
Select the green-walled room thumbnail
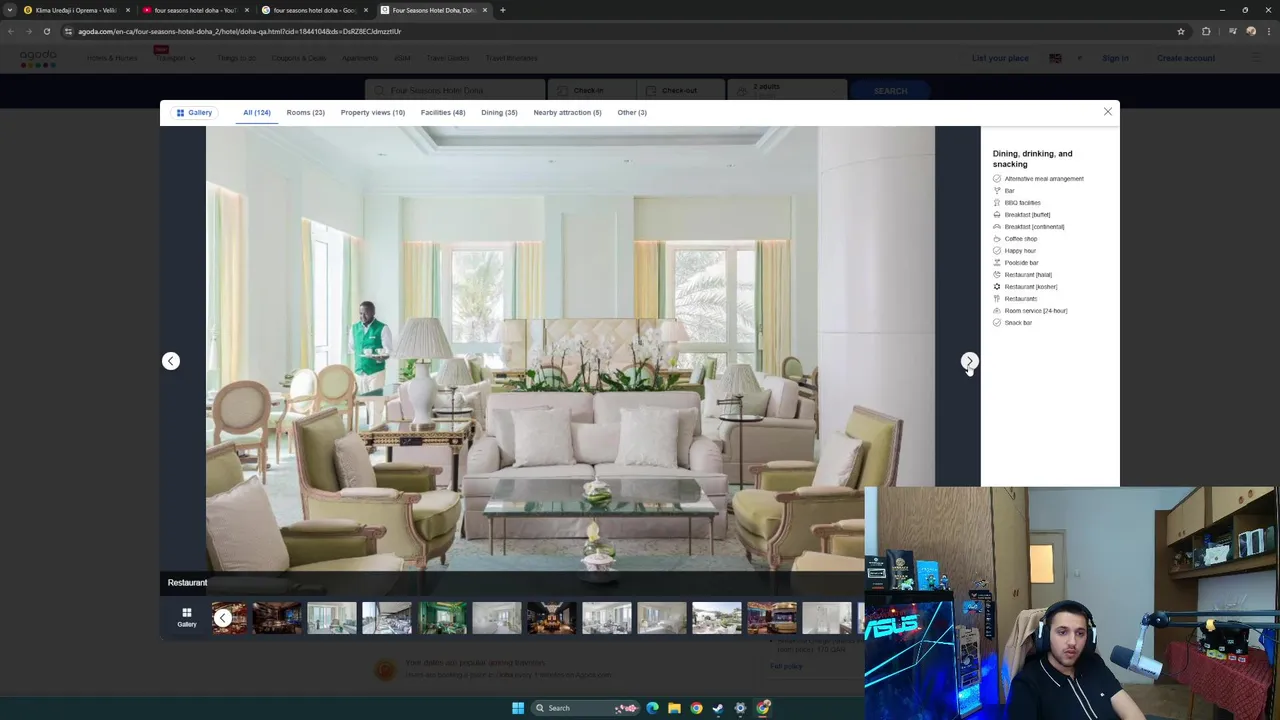tap(442, 618)
